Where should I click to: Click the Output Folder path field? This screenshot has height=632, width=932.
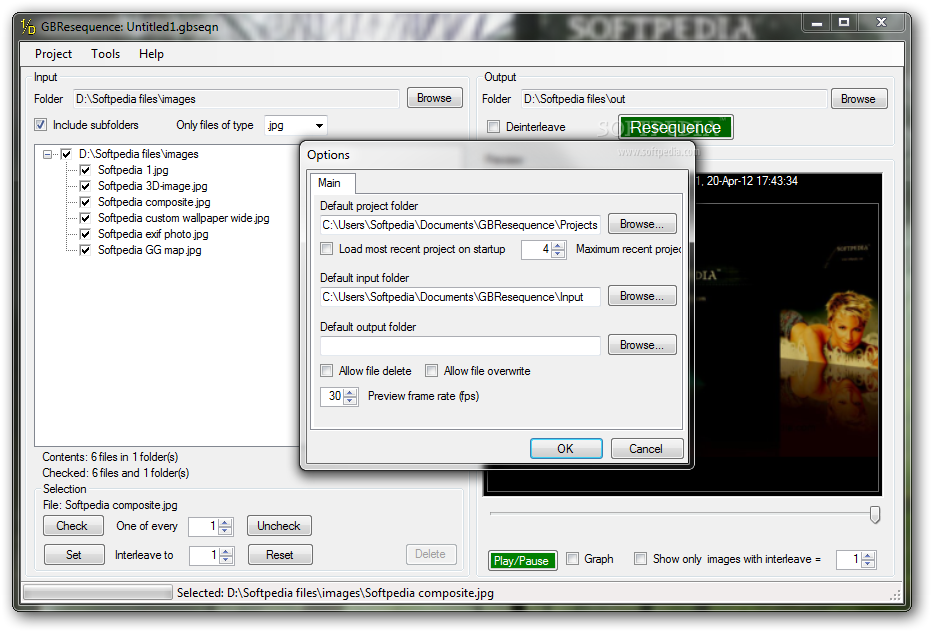675,99
